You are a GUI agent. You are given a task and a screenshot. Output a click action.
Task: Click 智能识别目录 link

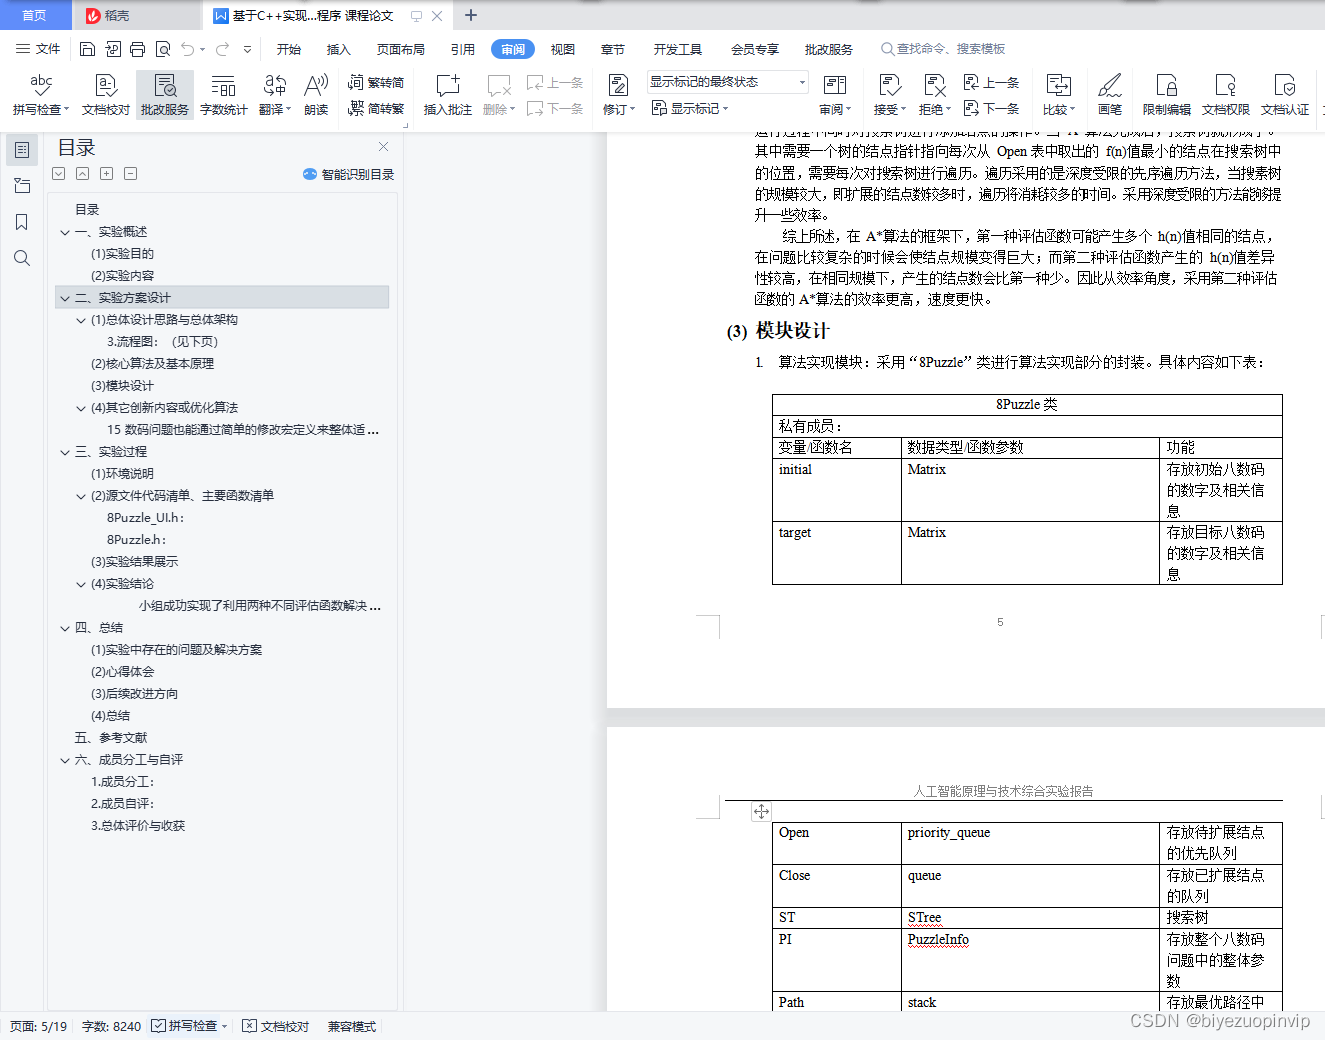click(349, 174)
